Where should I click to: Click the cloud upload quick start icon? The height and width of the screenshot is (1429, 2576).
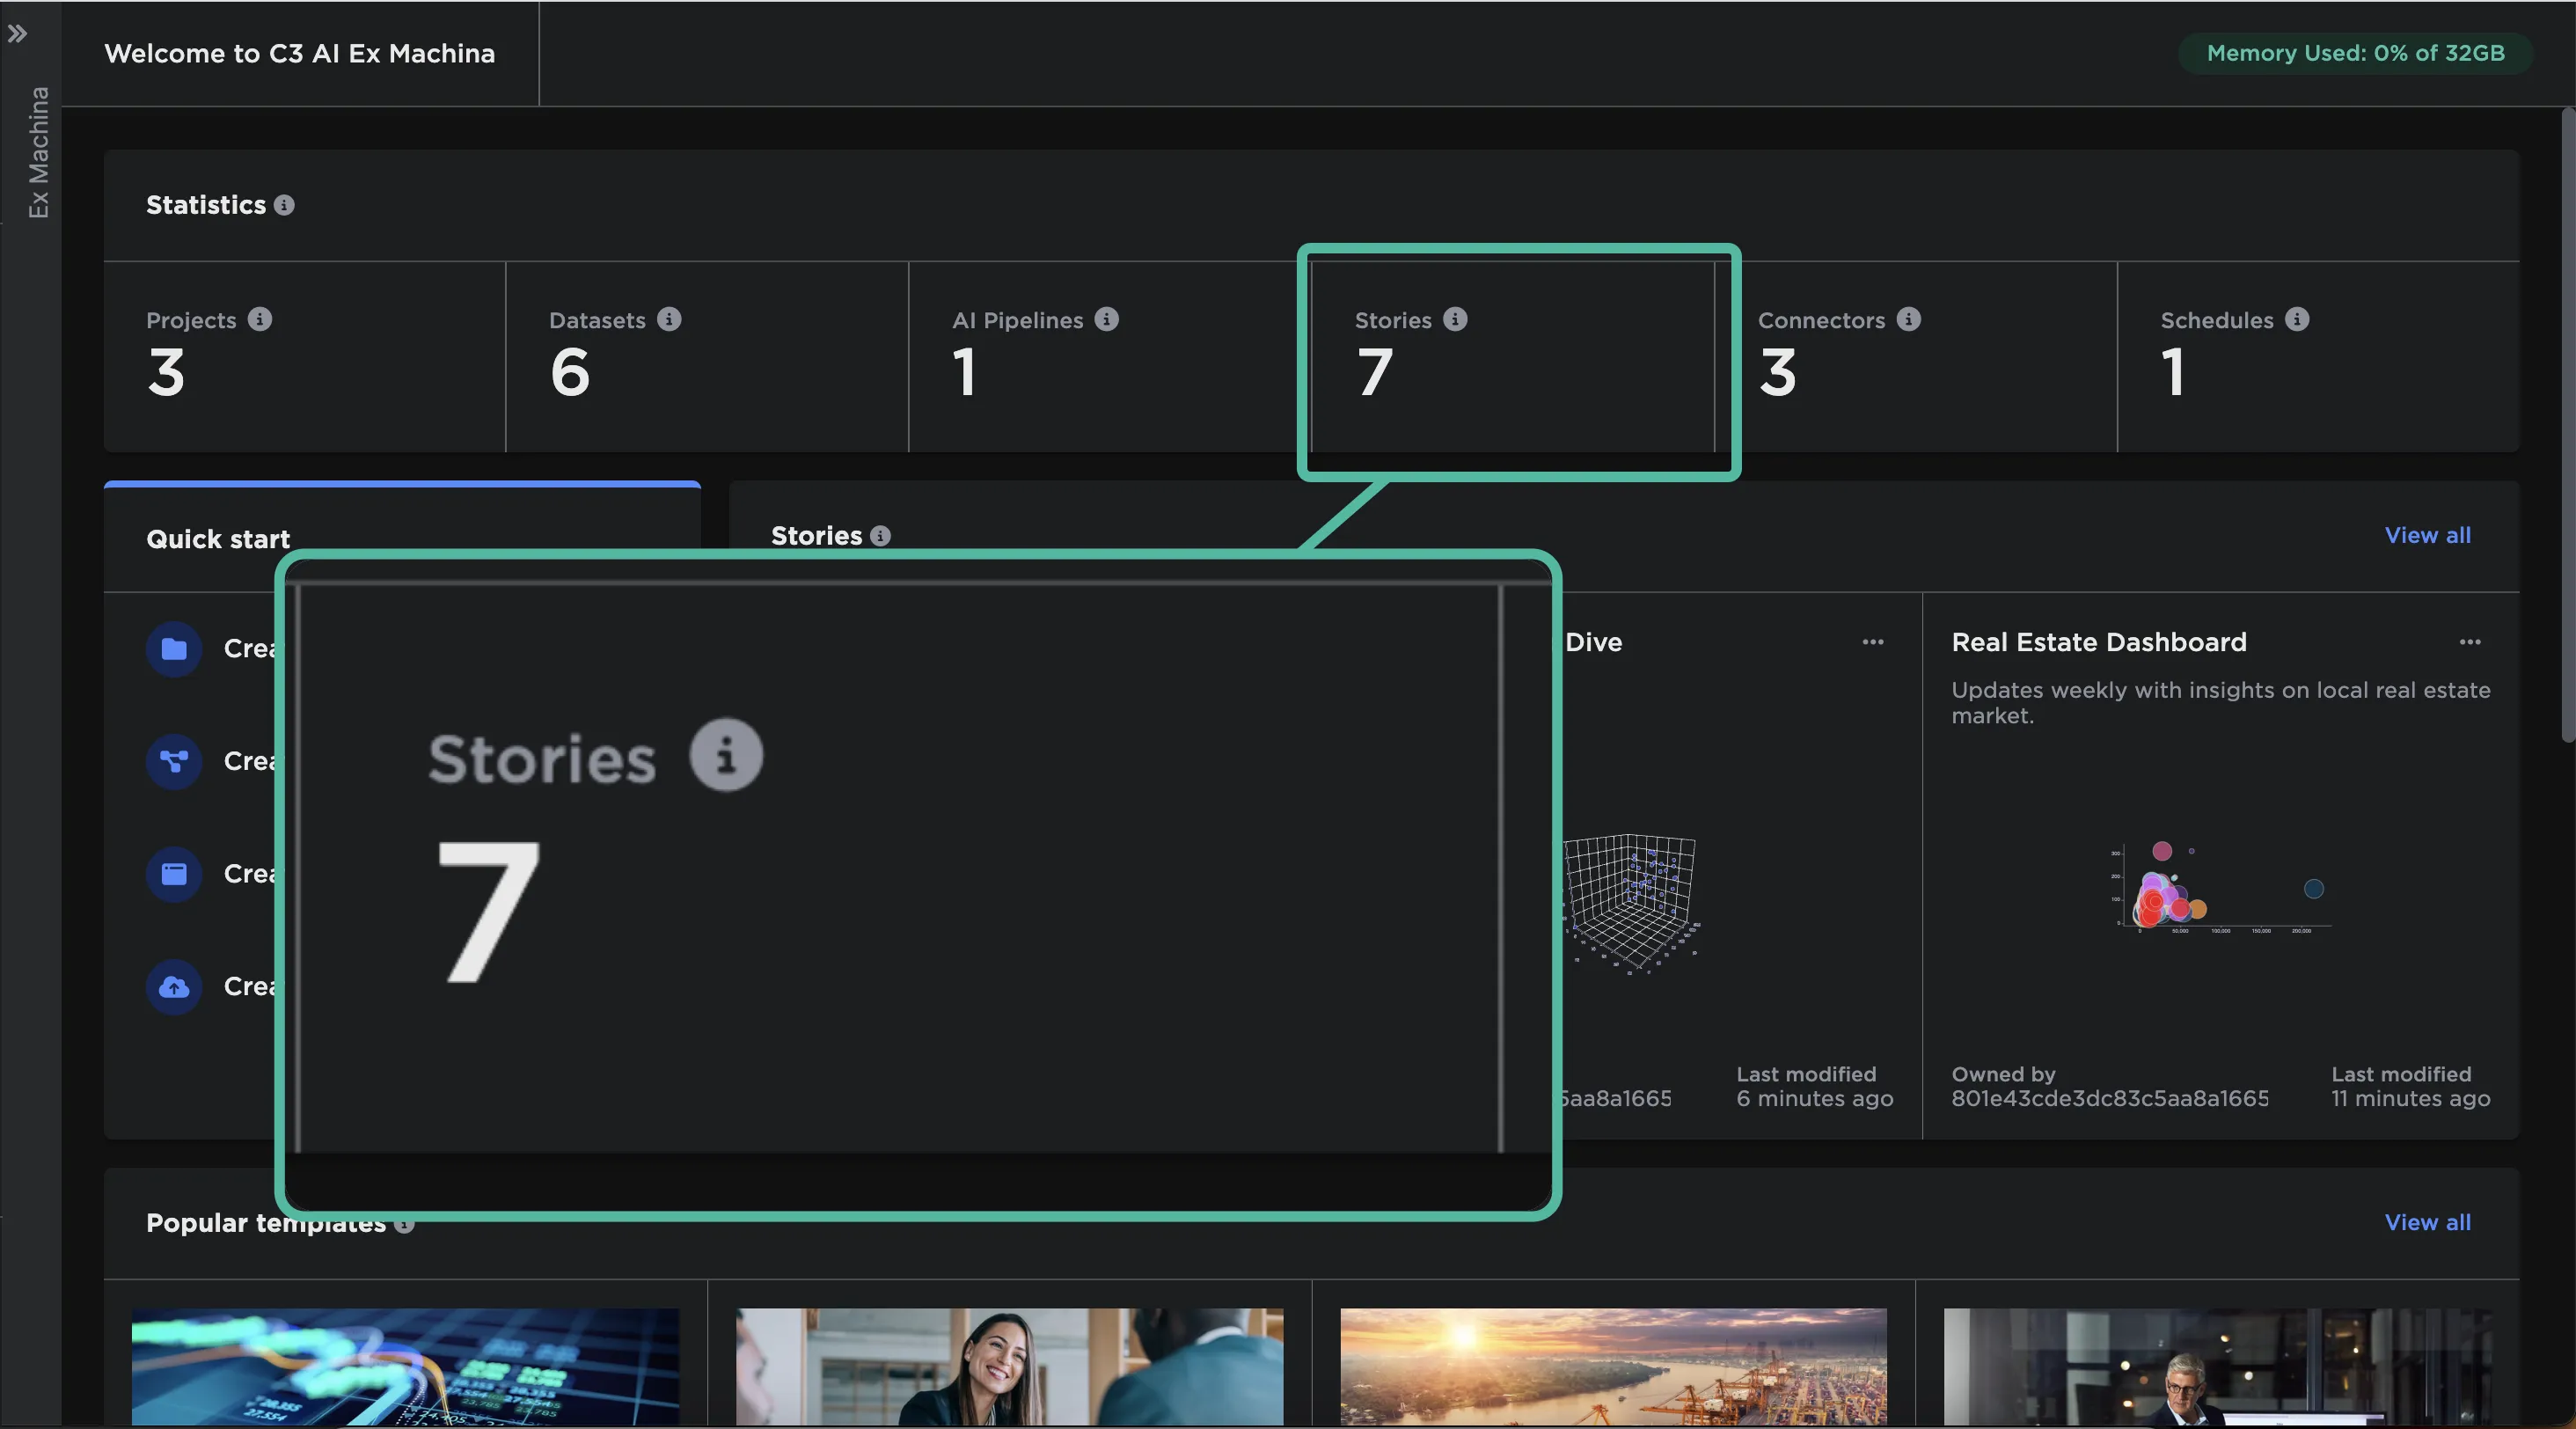tap(174, 987)
